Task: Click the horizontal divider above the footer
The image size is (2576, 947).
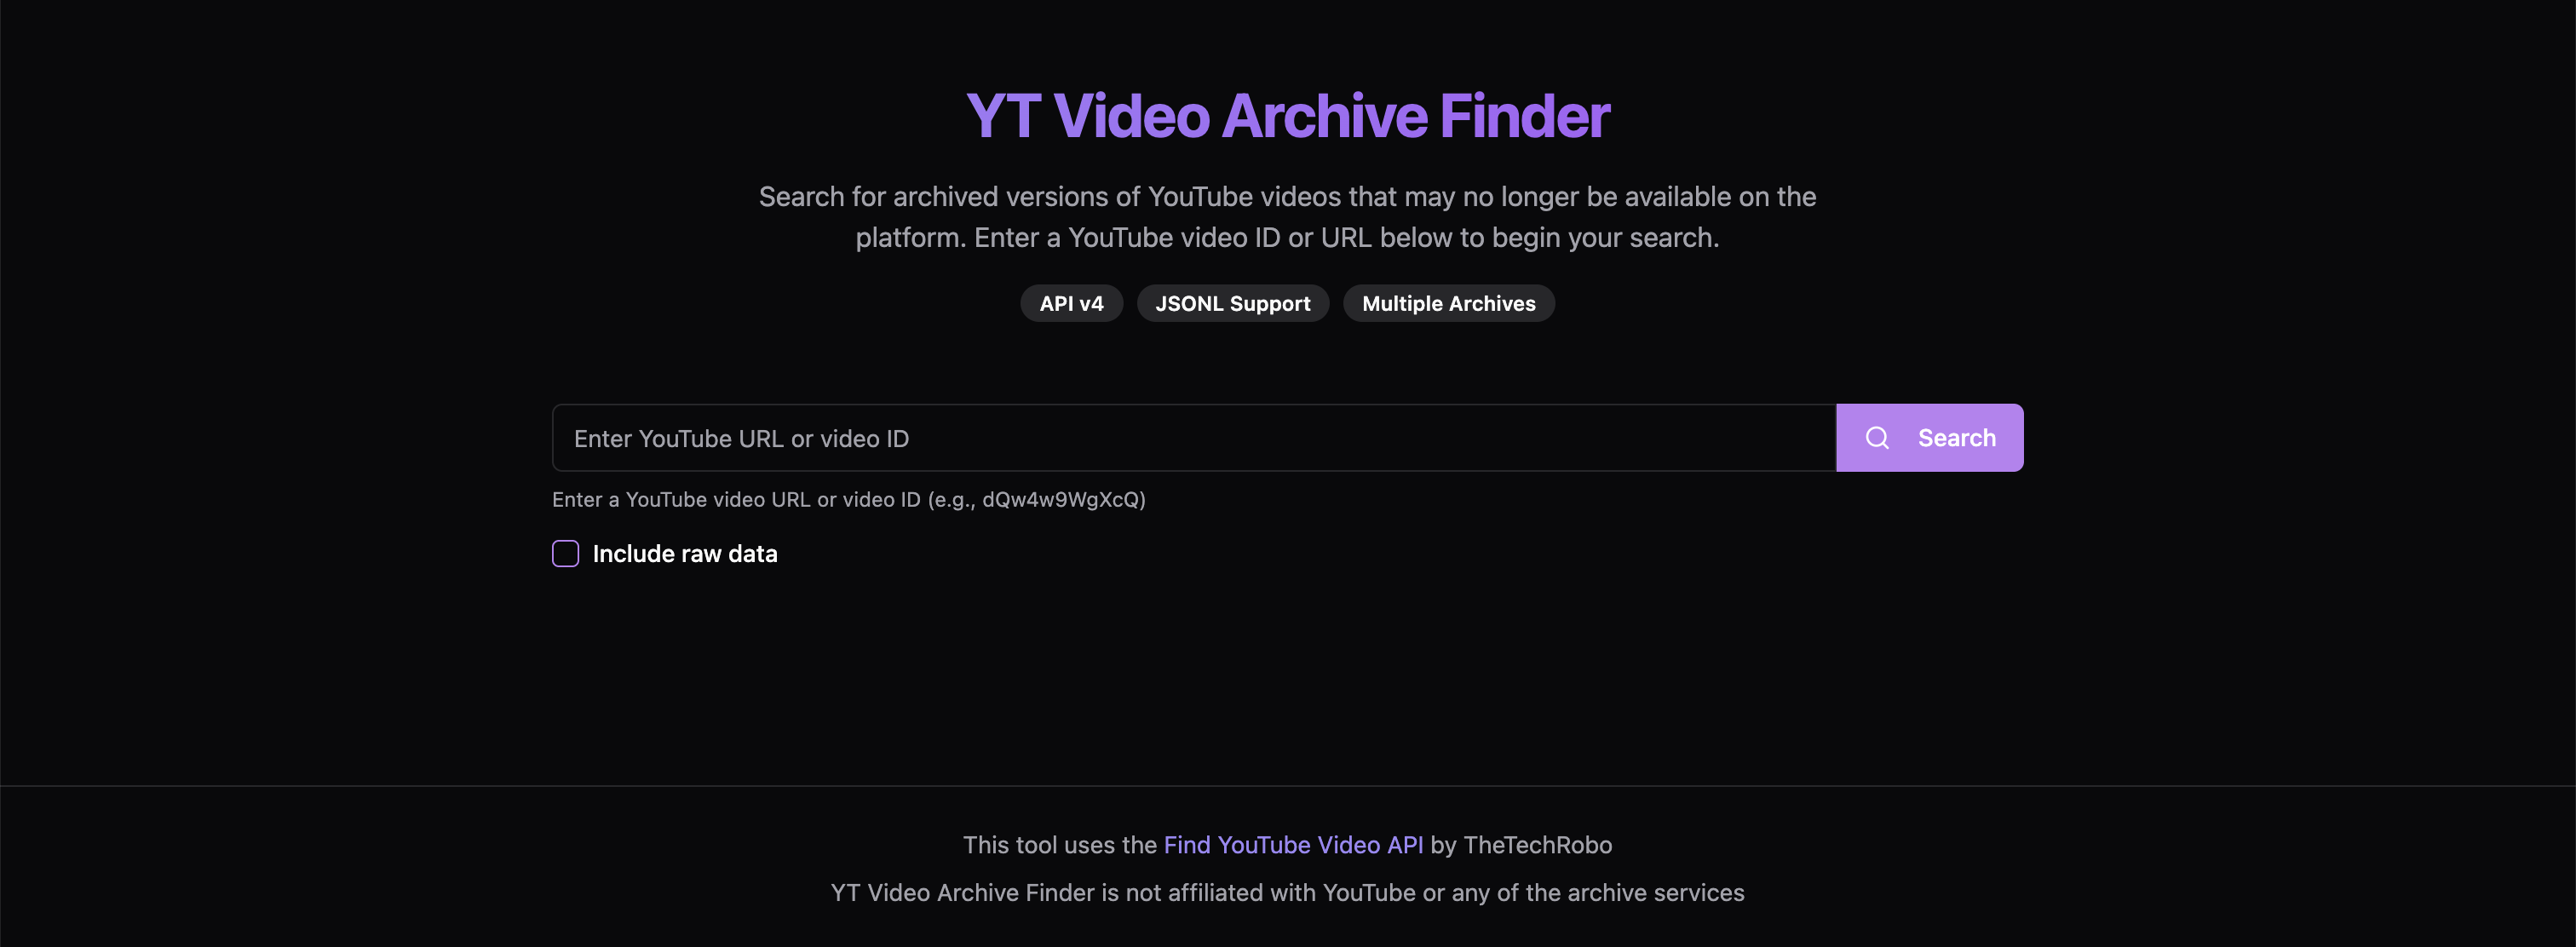Action: [1288, 786]
